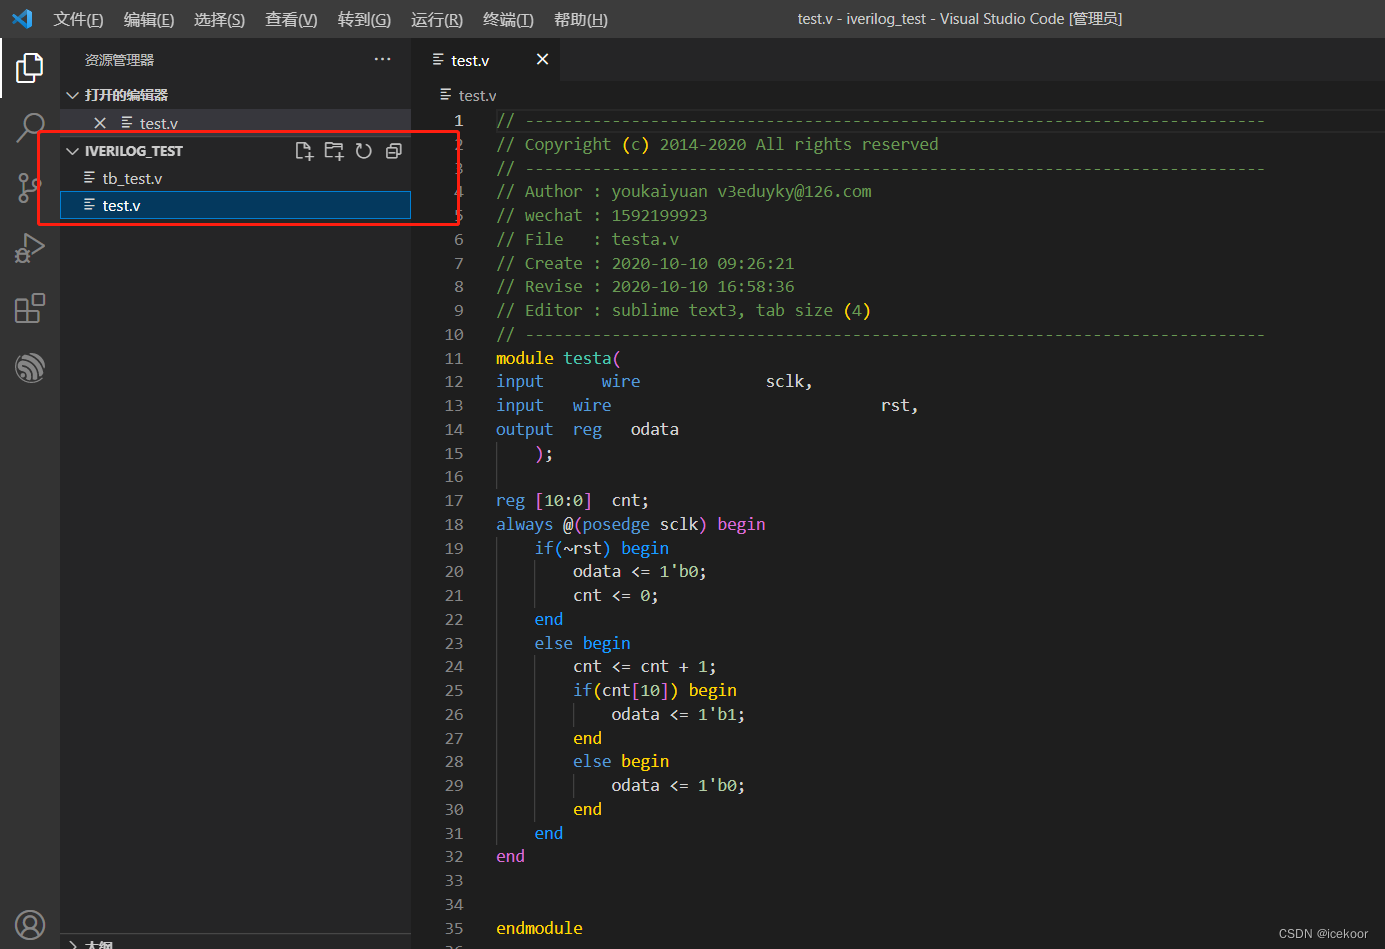Open the Espressif extension icon in activity bar
Image resolution: width=1385 pixels, height=949 pixels.
30,367
